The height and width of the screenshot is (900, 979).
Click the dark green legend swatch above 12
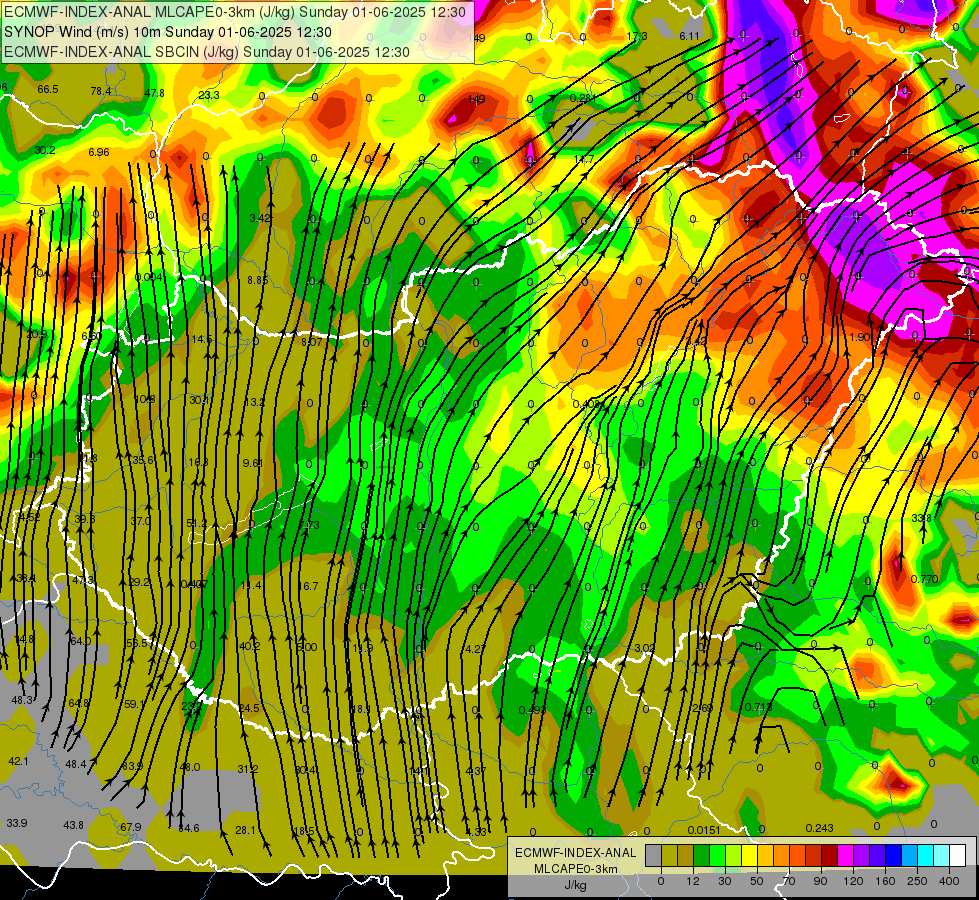pyautogui.click(x=702, y=855)
